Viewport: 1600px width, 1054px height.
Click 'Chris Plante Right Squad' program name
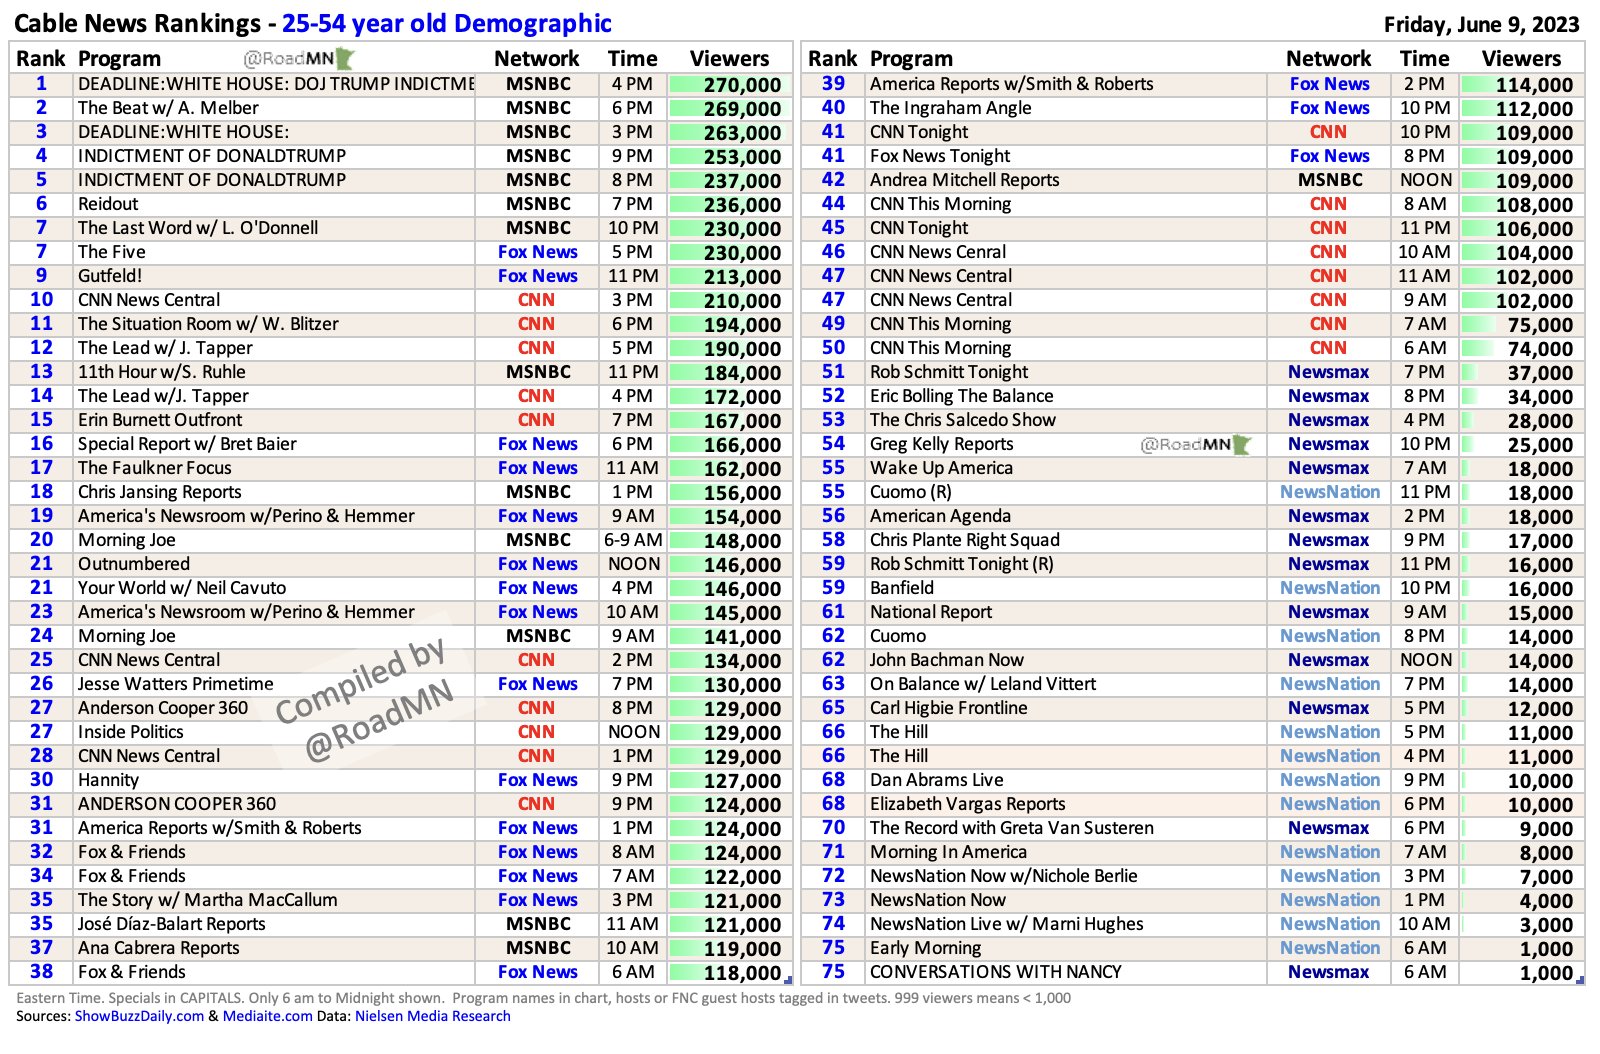(965, 540)
